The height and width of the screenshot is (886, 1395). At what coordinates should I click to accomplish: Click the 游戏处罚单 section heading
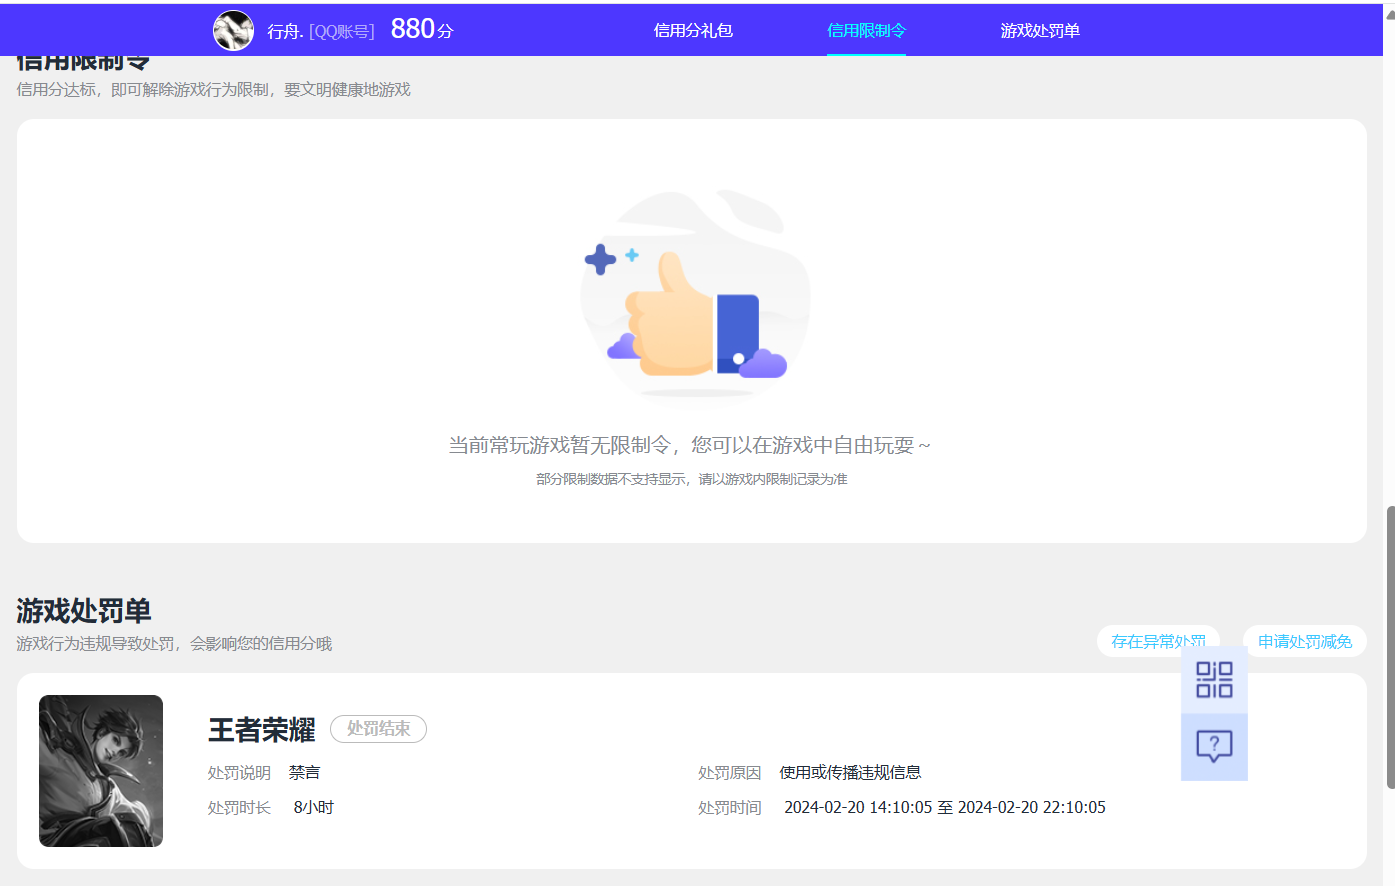(83, 609)
